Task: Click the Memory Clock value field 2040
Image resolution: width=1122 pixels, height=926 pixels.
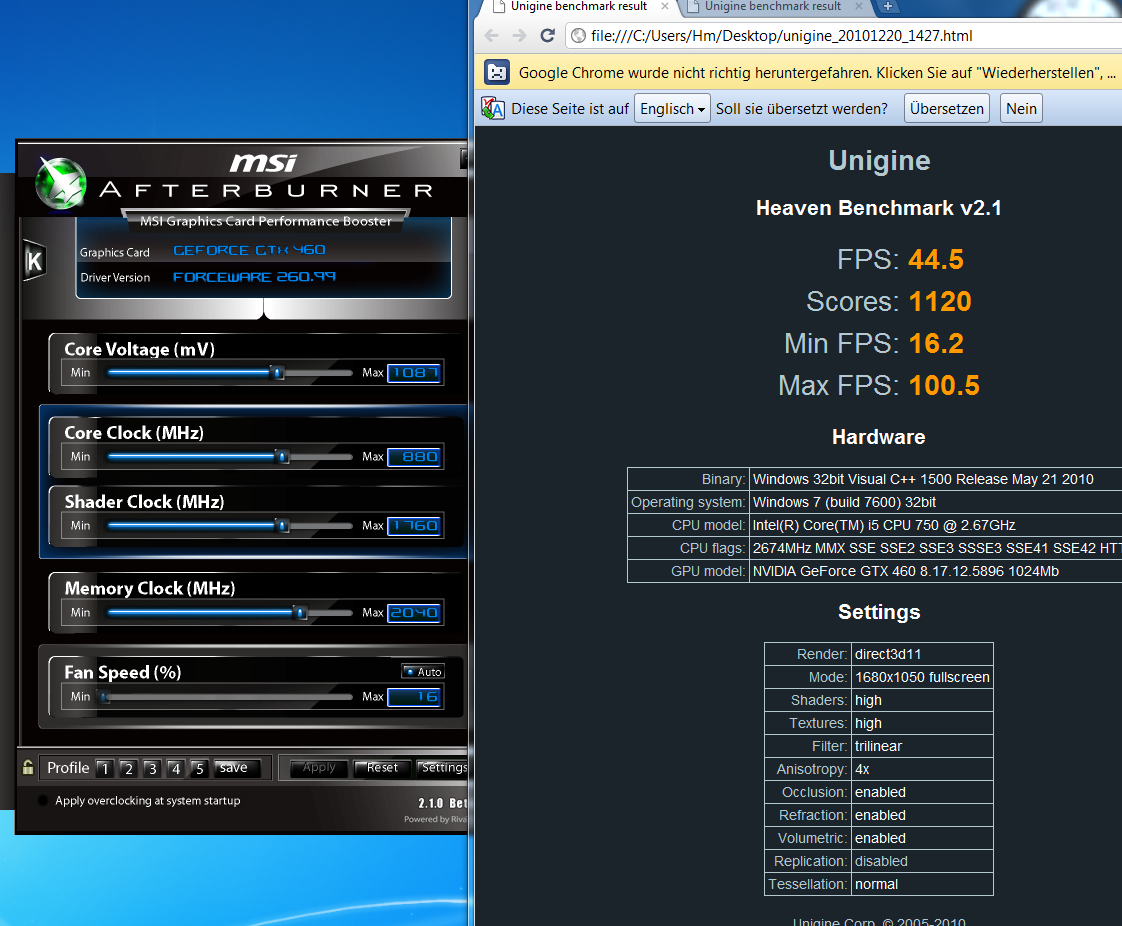Action: coord(414,613)
